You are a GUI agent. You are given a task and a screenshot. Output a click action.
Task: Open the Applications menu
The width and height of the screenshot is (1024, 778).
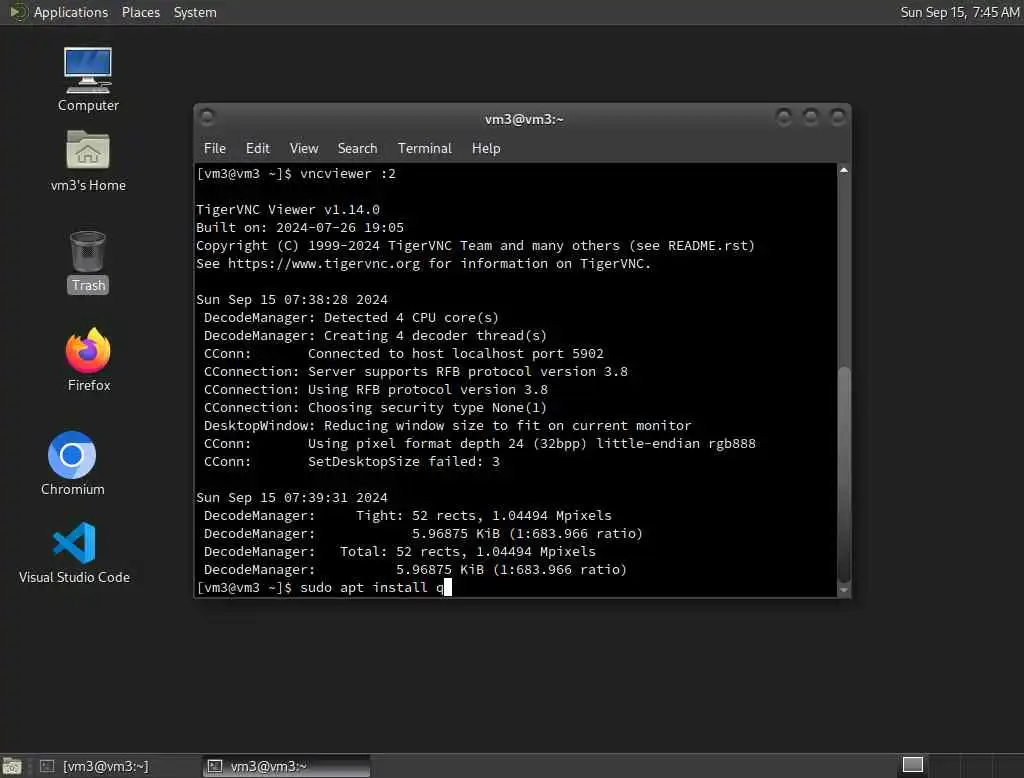tap(71, 12)
